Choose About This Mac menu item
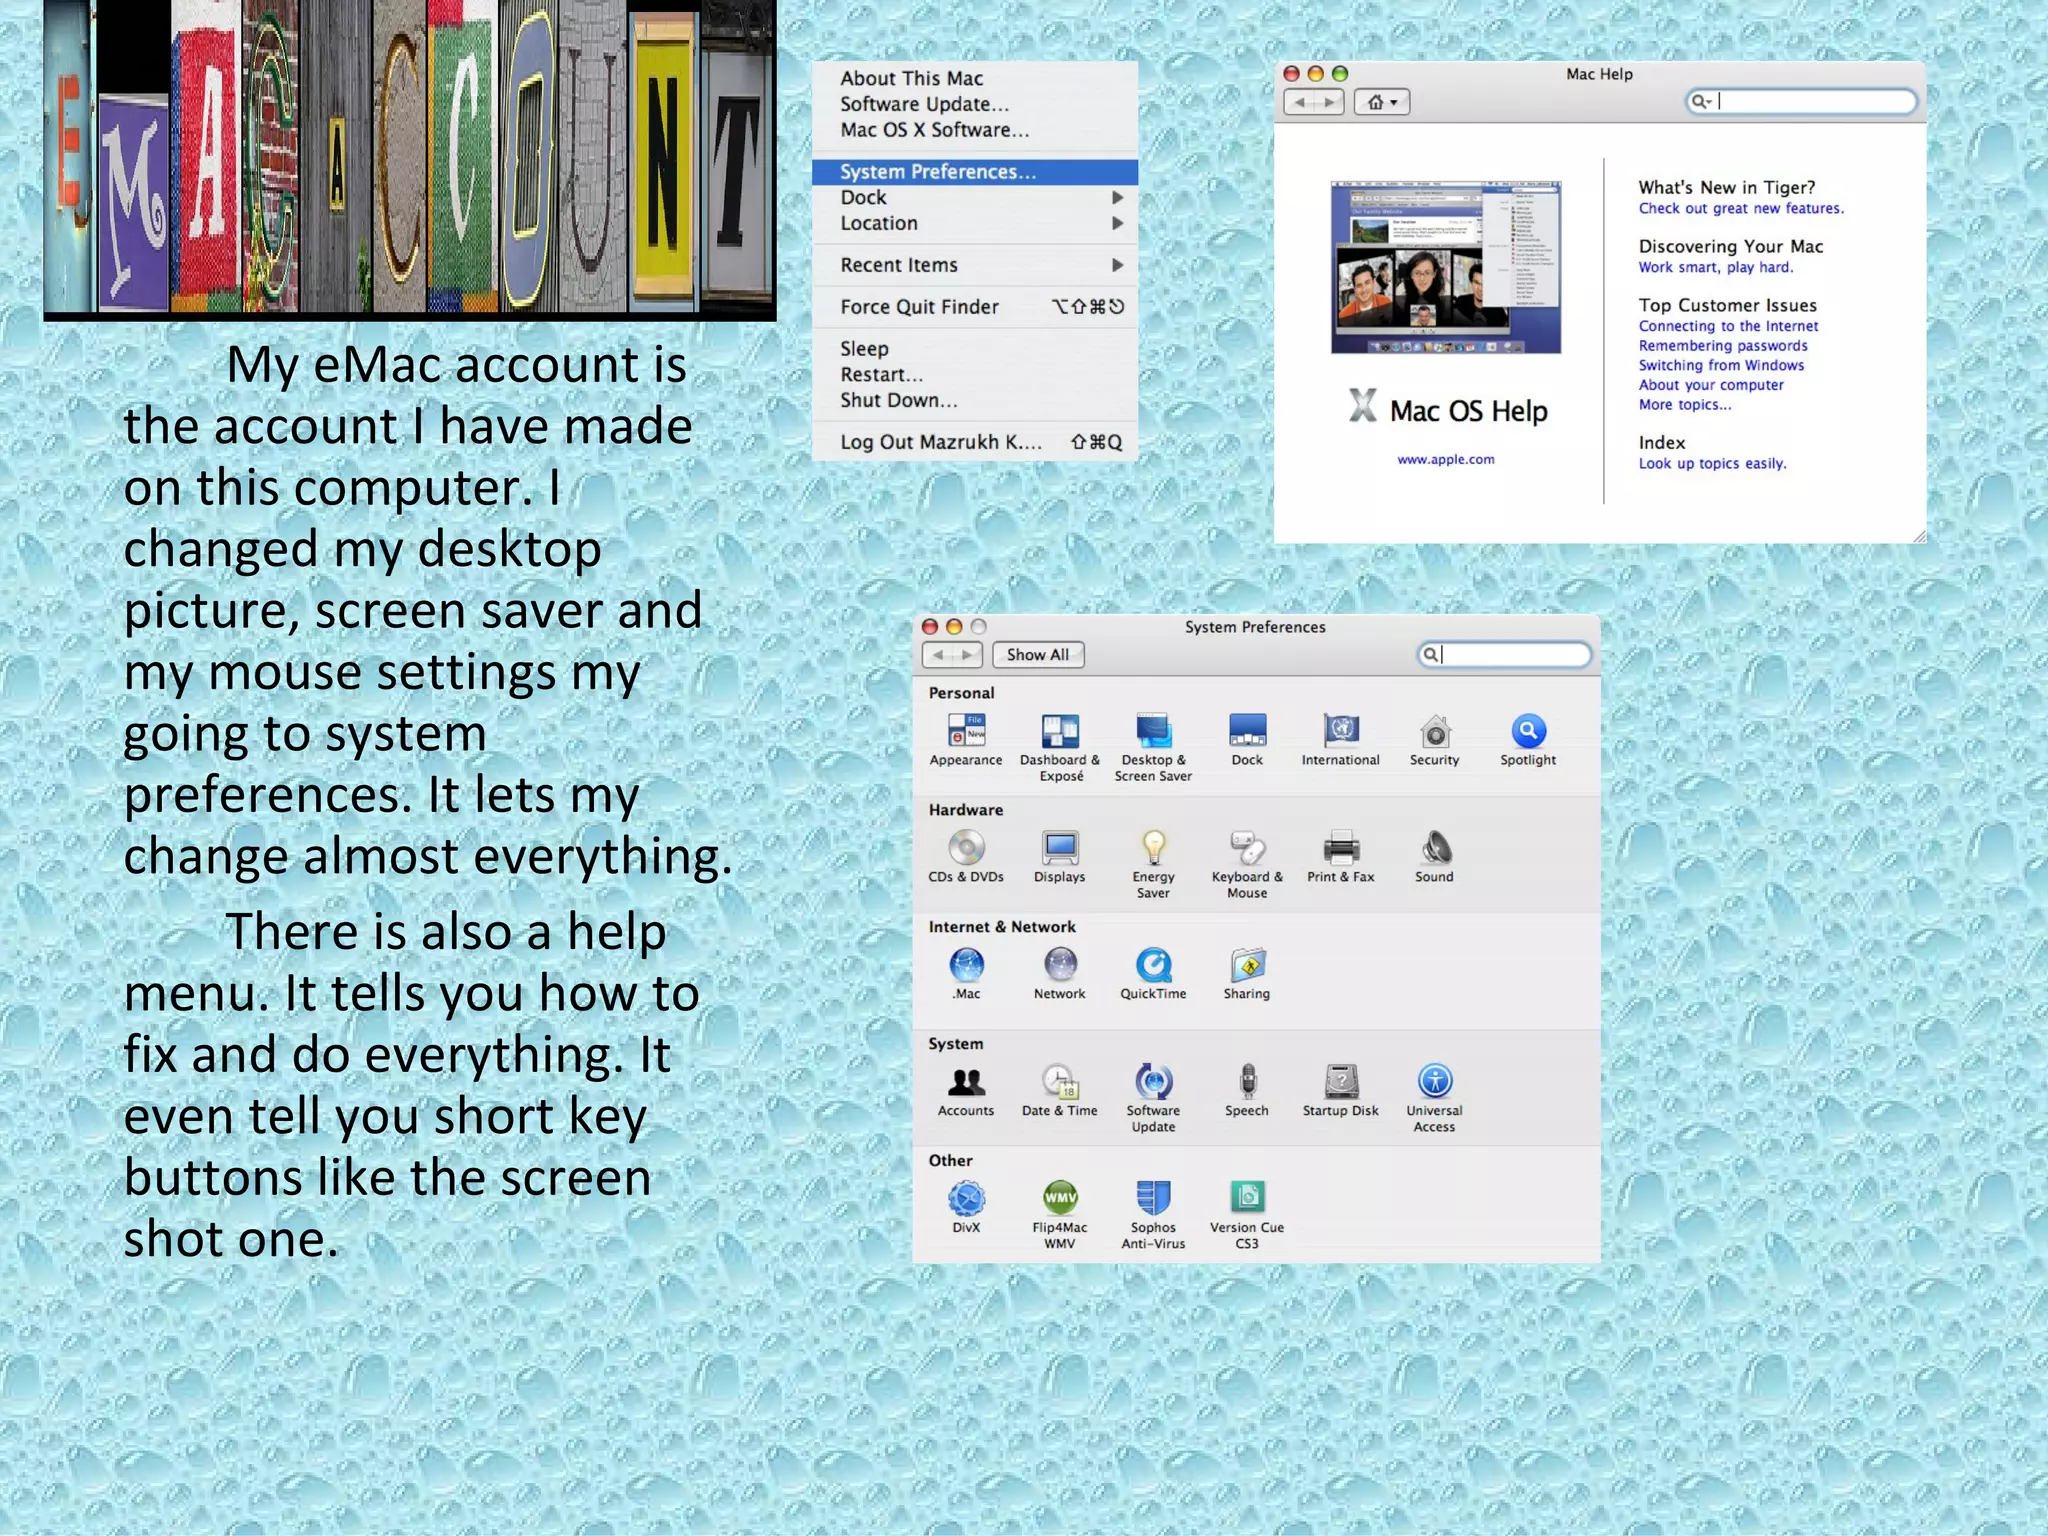Viewport: 2048px width, 1536px height. click(x=975, y=78)
